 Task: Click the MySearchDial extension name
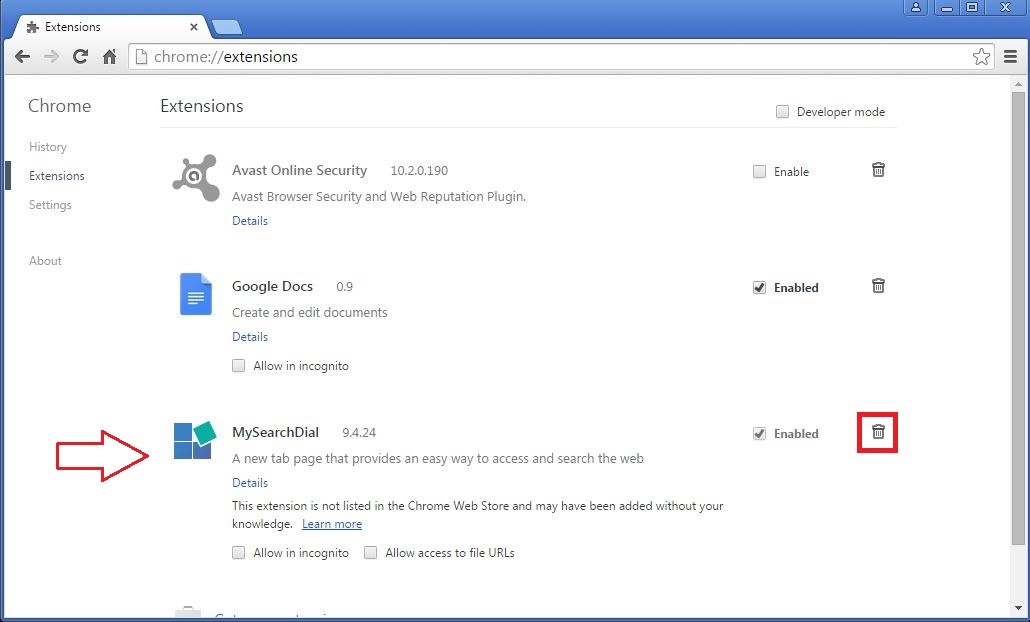(x=275, y=432)
